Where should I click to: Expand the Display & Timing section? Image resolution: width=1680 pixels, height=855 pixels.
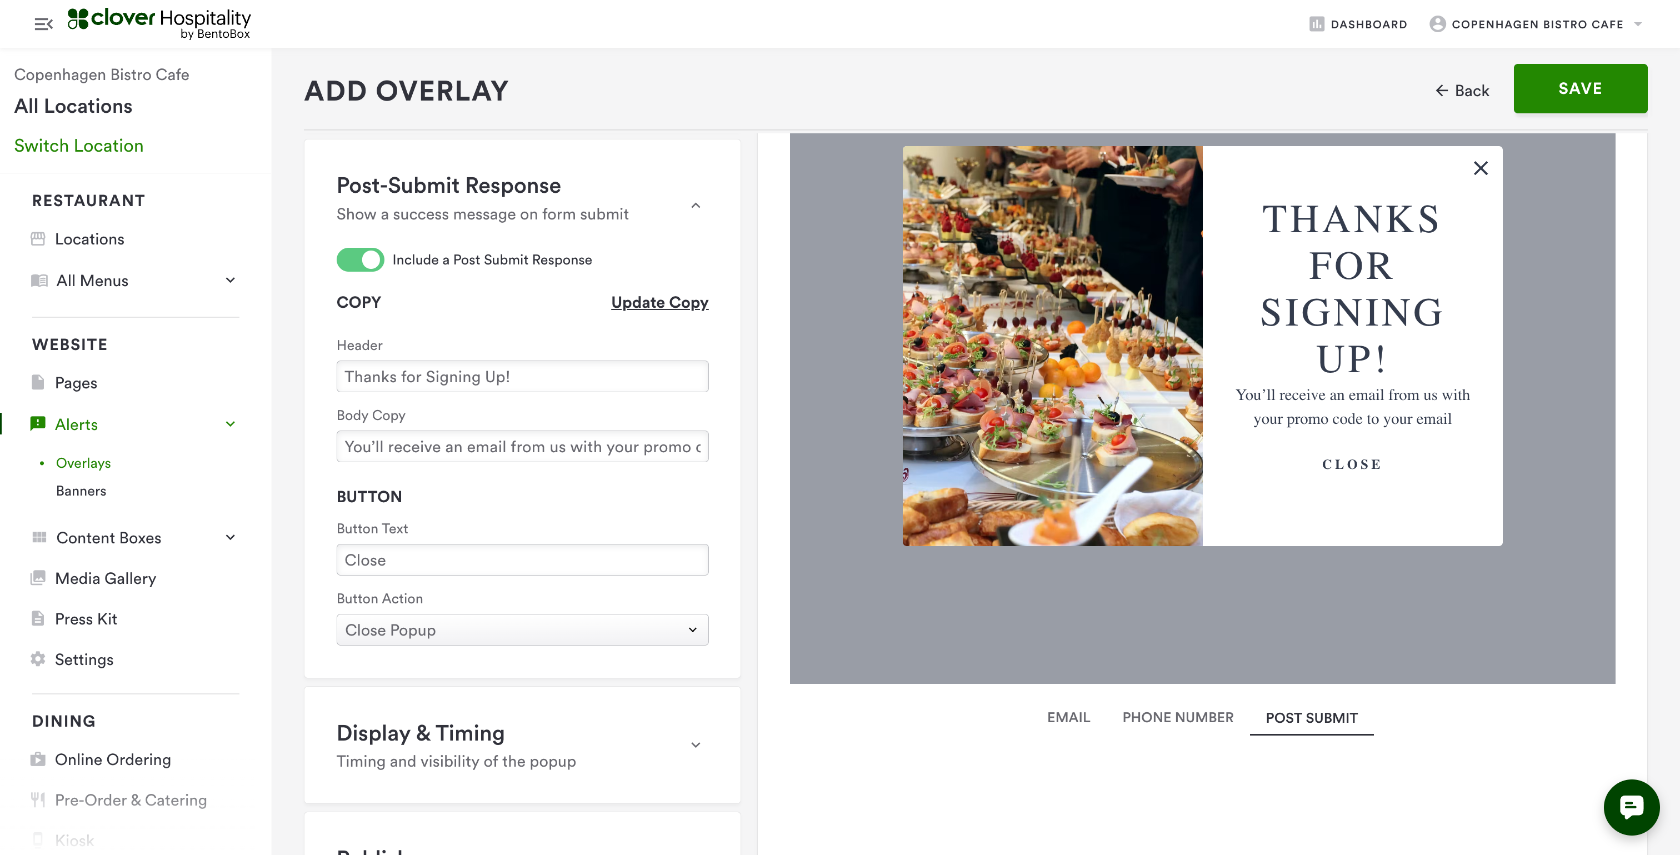(x=696, y=745)
